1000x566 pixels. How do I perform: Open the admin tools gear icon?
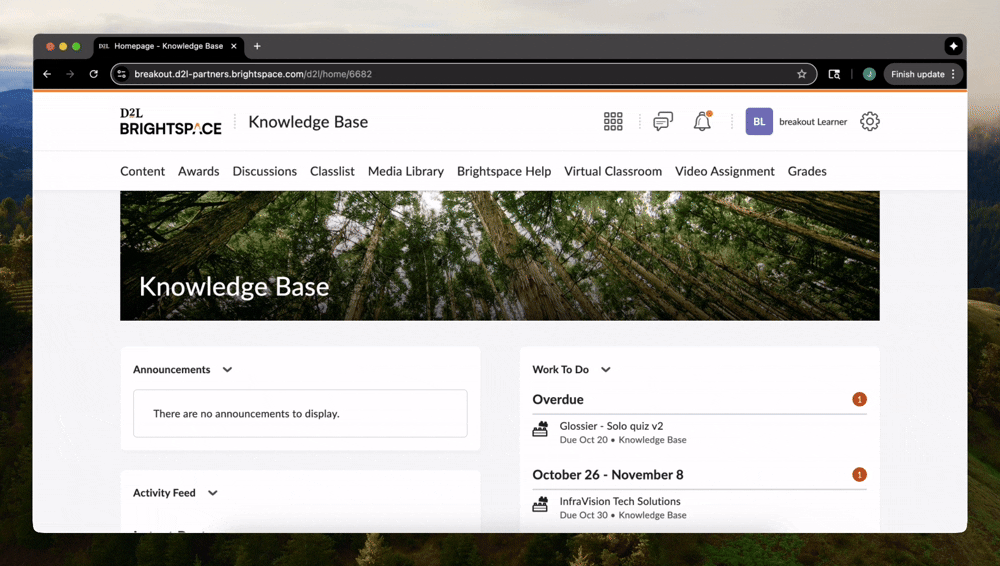(869, 121)
